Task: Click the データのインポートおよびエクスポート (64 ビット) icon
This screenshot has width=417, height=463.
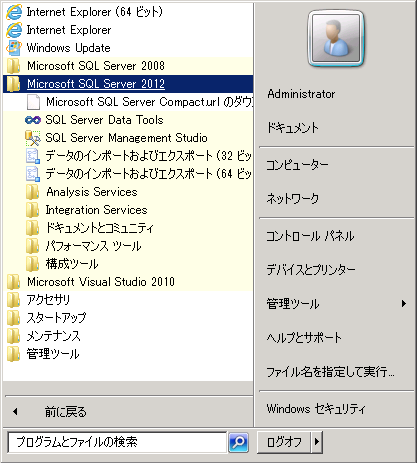Action: pyautogui.click(x=33, y=174)
